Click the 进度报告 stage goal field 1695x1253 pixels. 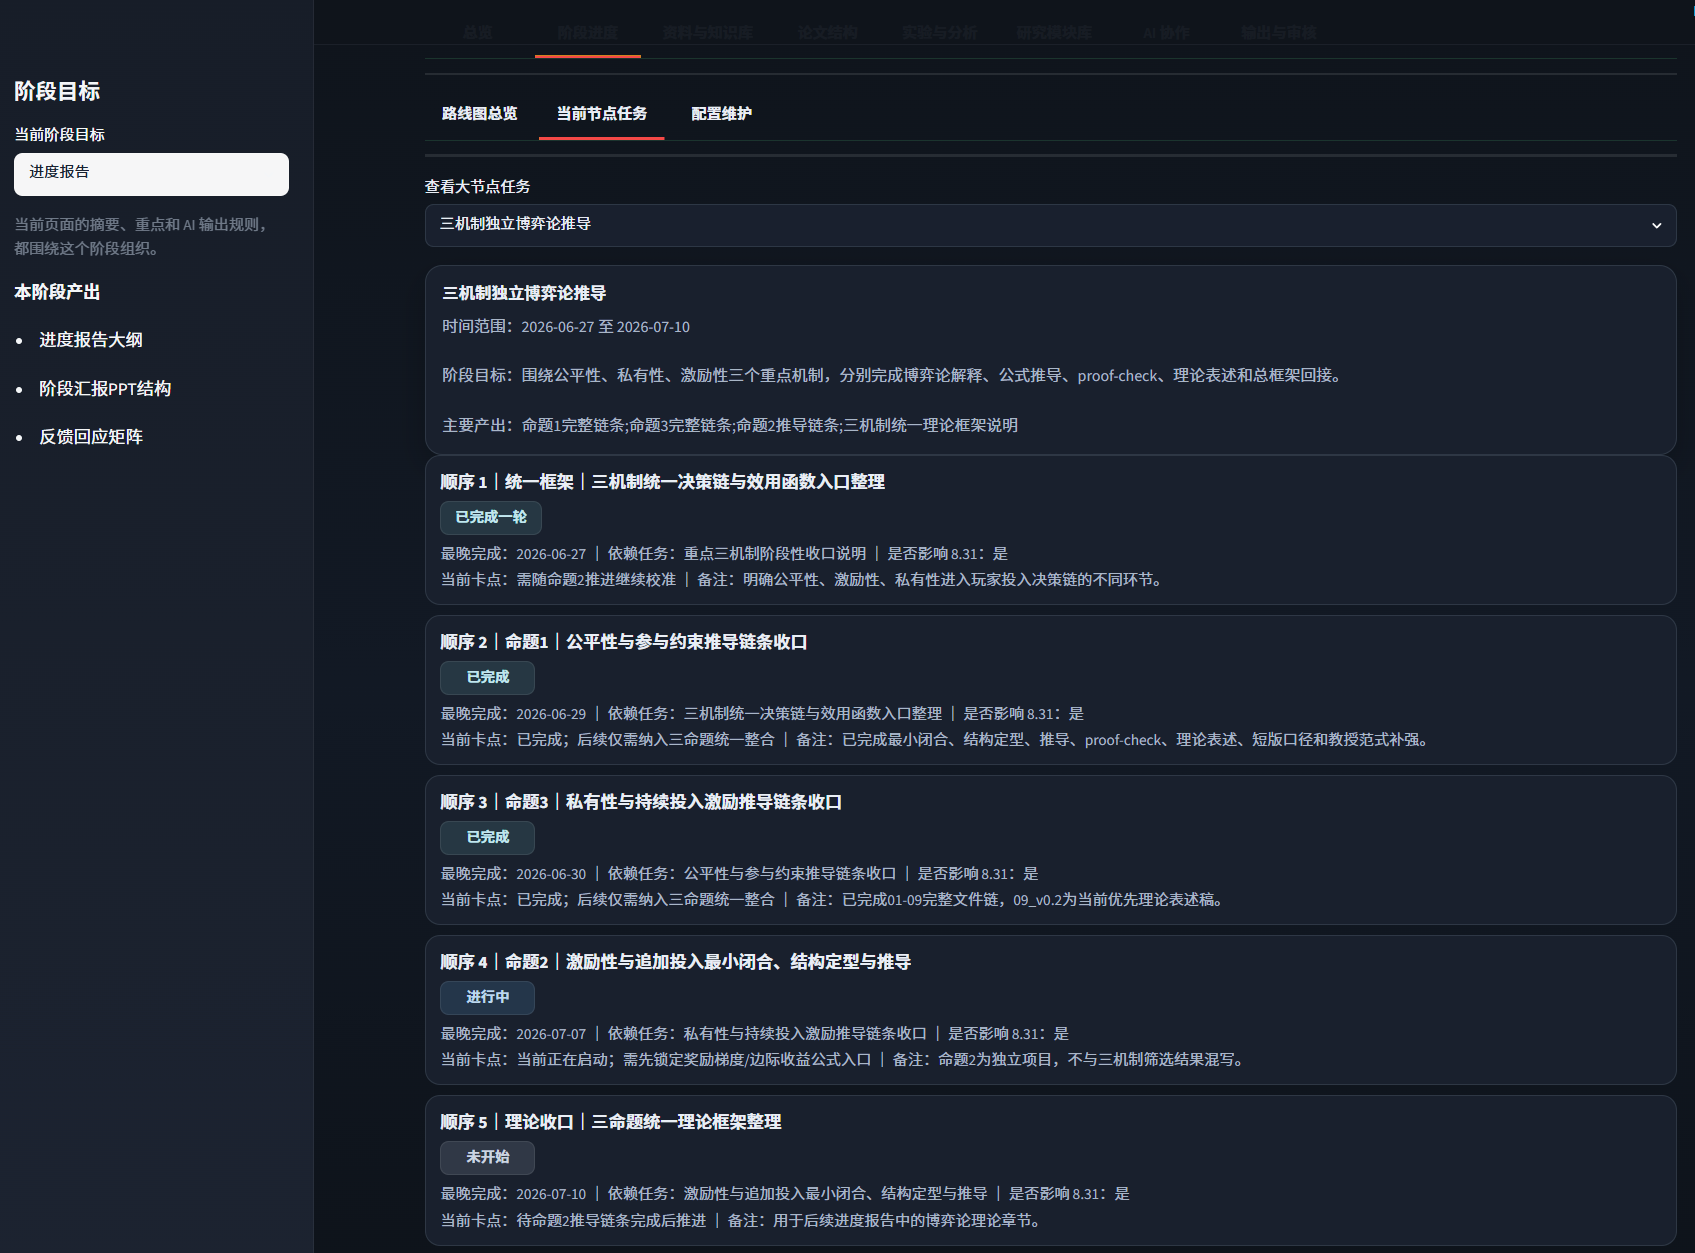click(151, 174)
